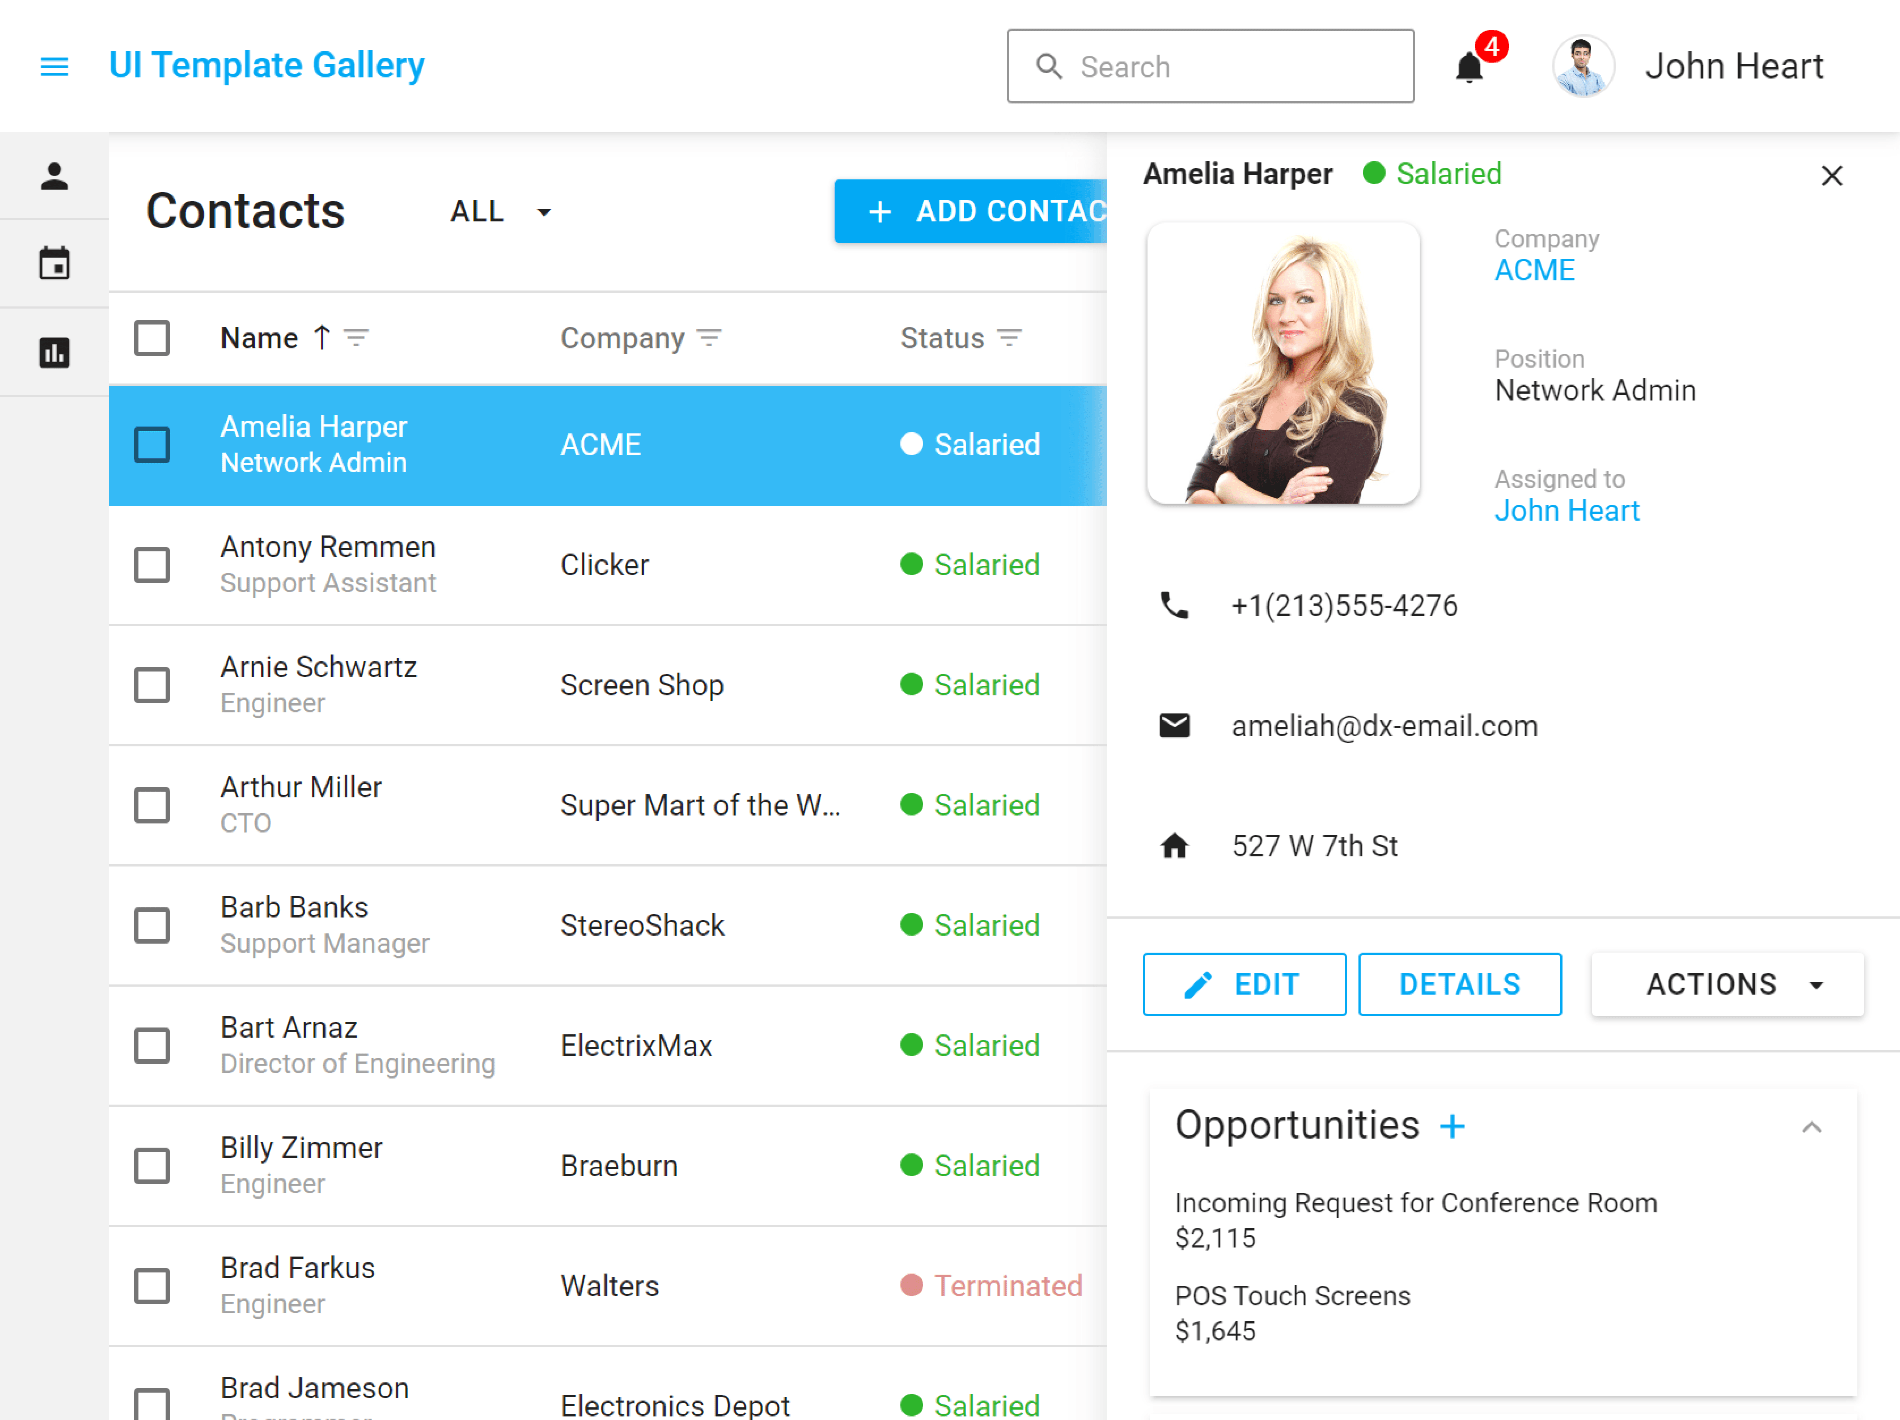The height and width of the screenshot is (1420, 1900).
Task: Expand the ACTIONS dropdown button
Action: 1727,985
